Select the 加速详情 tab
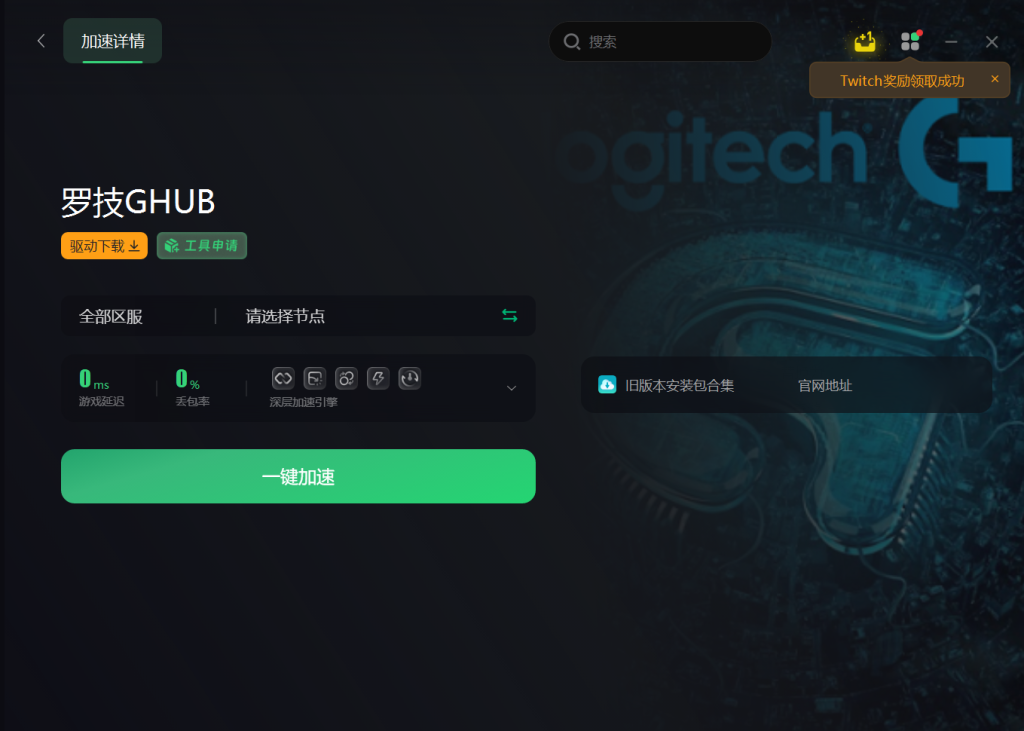The image size is (1024, 731). point(112,41)
